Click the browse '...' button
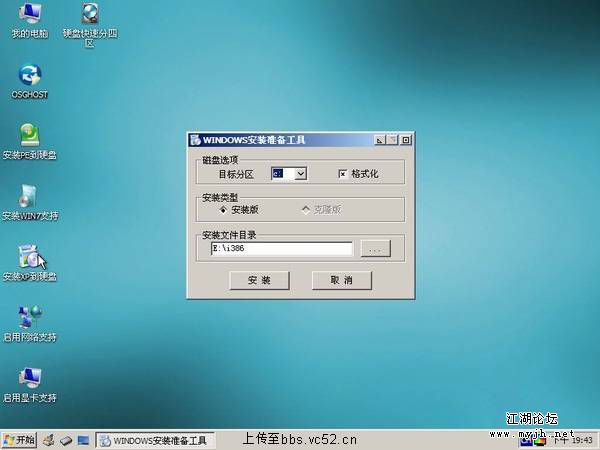 [x=376, y=249]
